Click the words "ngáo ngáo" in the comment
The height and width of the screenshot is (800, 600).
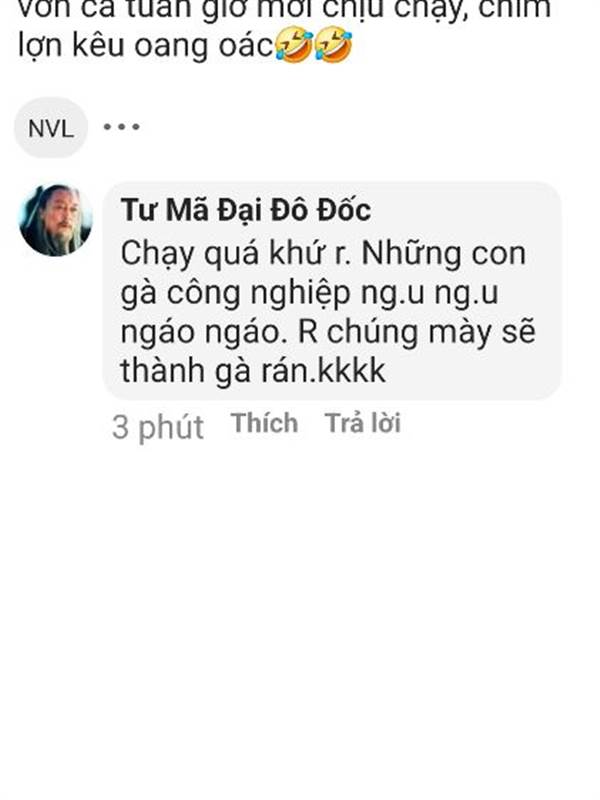tap(201, 333)
